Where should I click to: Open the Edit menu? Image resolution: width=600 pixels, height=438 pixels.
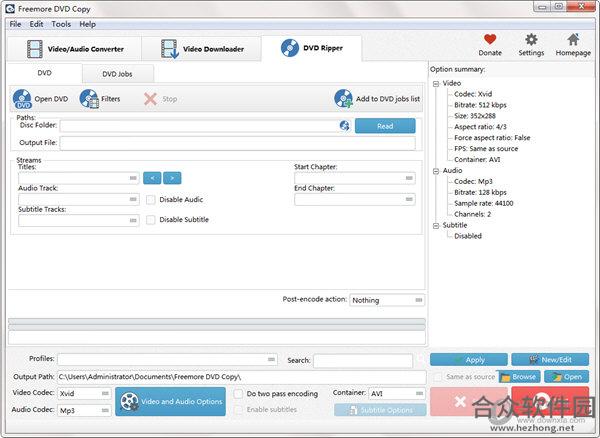(36, 24)
